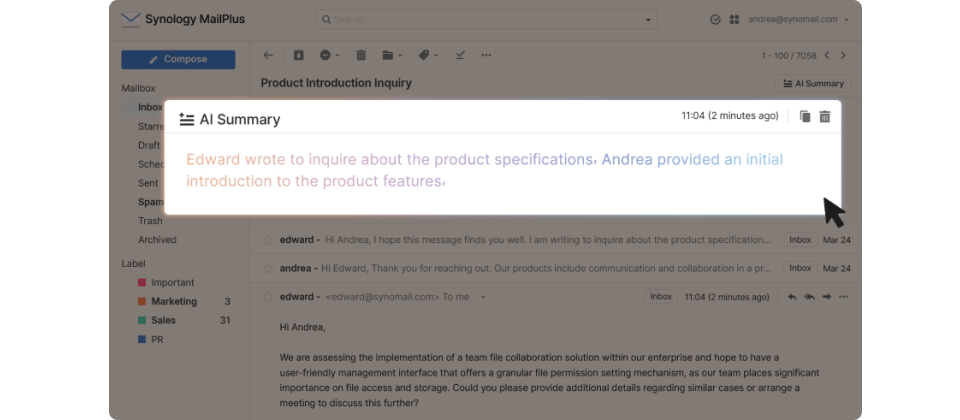Select the Marketing label with orange swatch

pyautogui.click(x=173, y=301)
